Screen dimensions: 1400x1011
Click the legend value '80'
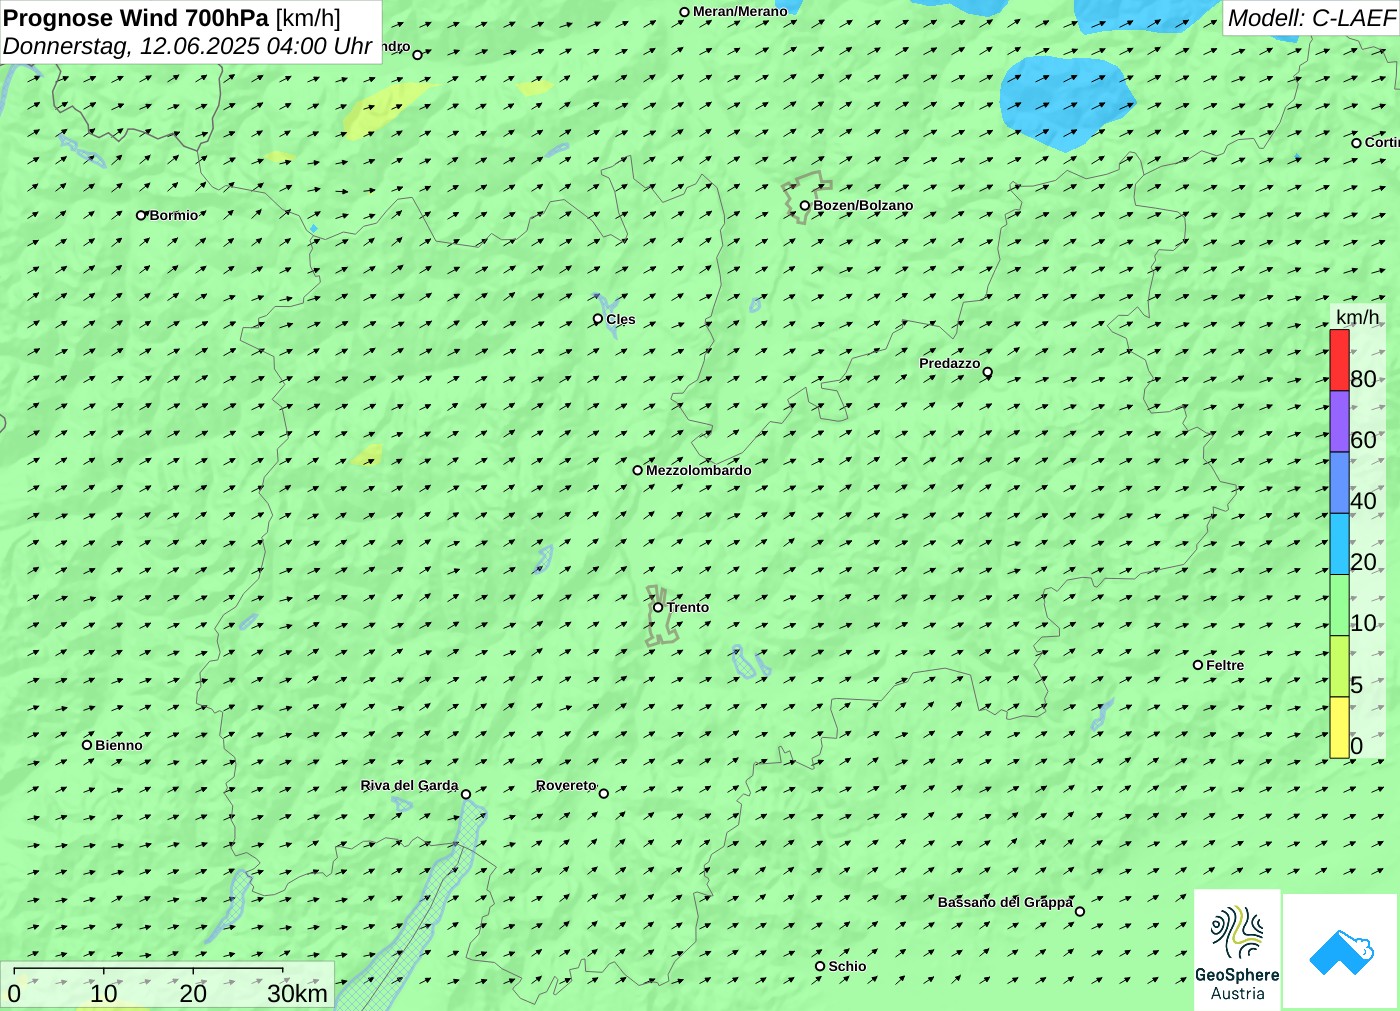pyautogui.click(x=1363, y=379)
